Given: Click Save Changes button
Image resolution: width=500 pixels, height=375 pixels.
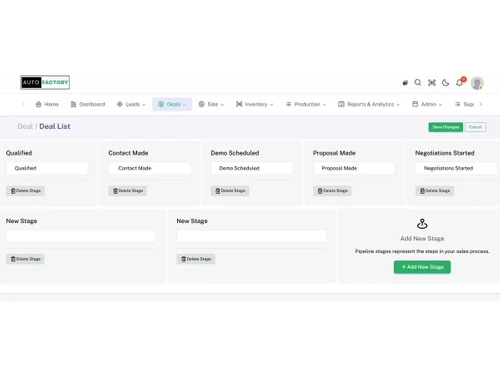Looking at the screenshot, I should [445, 127].
